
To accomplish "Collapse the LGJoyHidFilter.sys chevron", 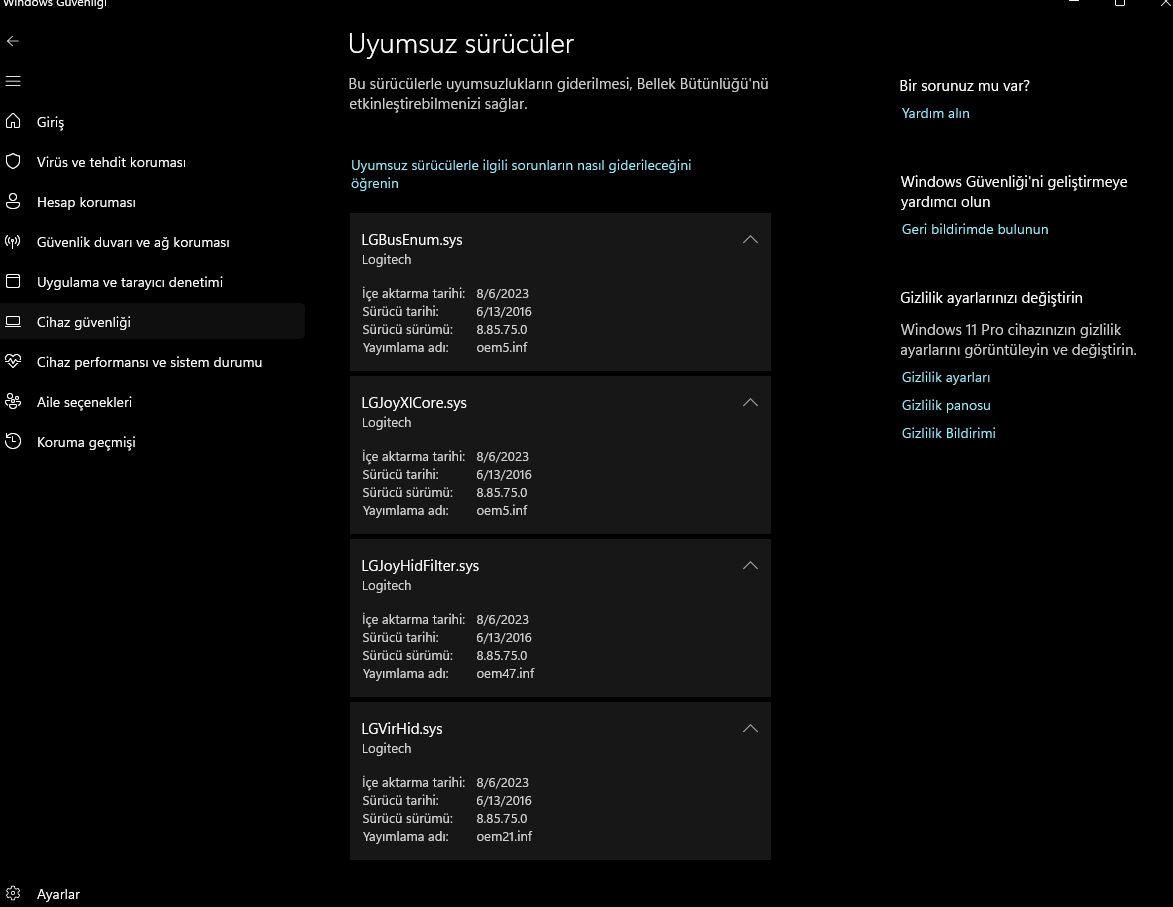I will tap(750, 566).
